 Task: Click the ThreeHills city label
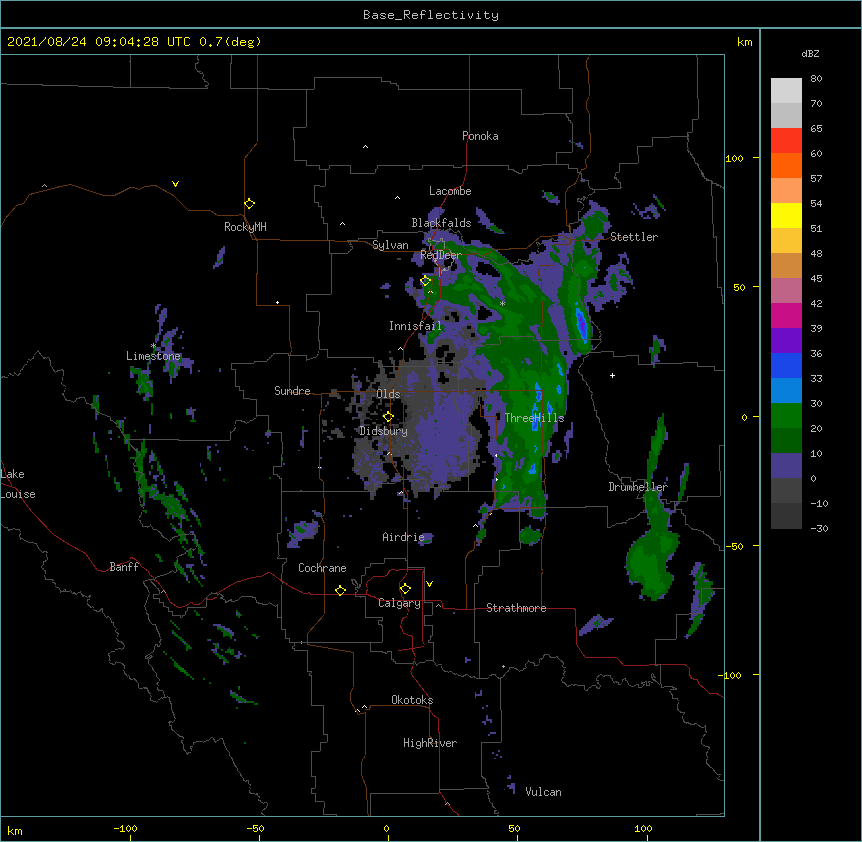[x=534, y=418]
